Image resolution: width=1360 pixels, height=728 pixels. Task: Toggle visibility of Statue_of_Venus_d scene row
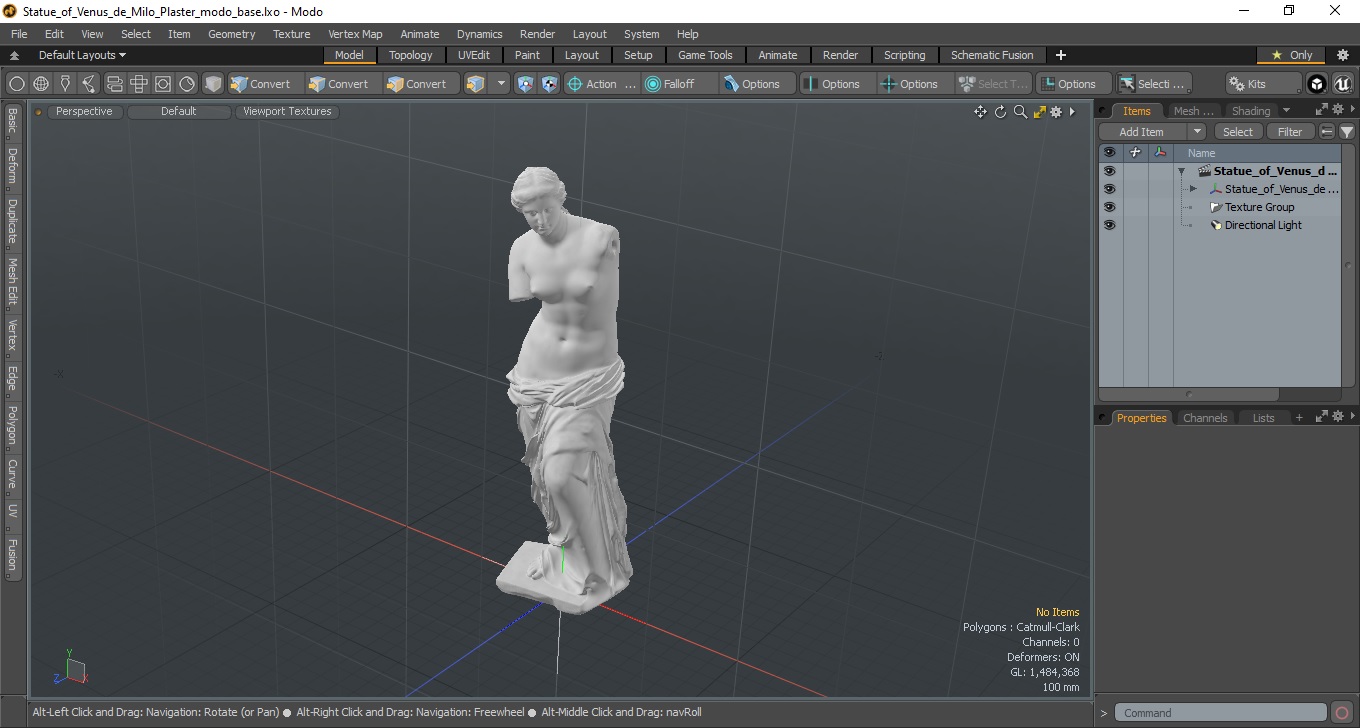[1109, 171]
